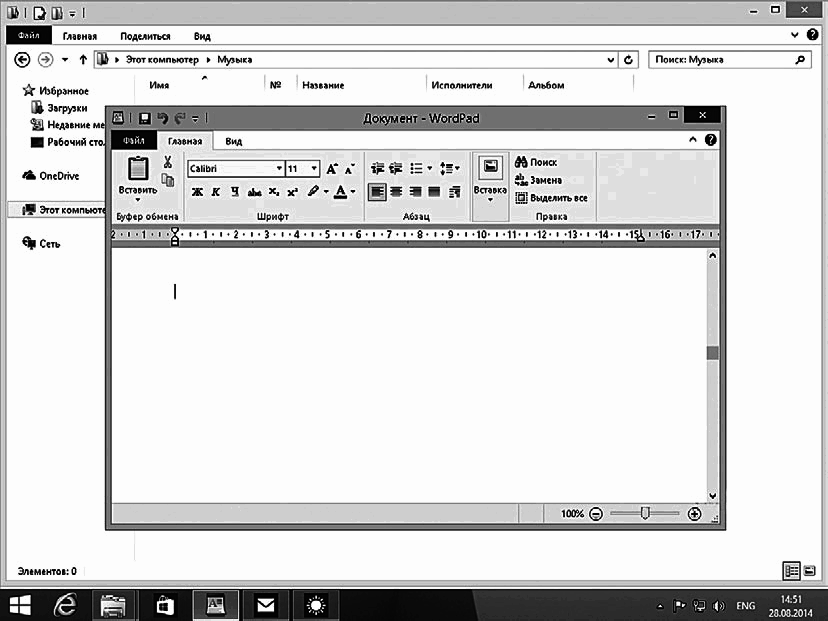The image size is (828, 621).
Task: Open the Explorer address bar history dropdown
Action: coord(611,60)
